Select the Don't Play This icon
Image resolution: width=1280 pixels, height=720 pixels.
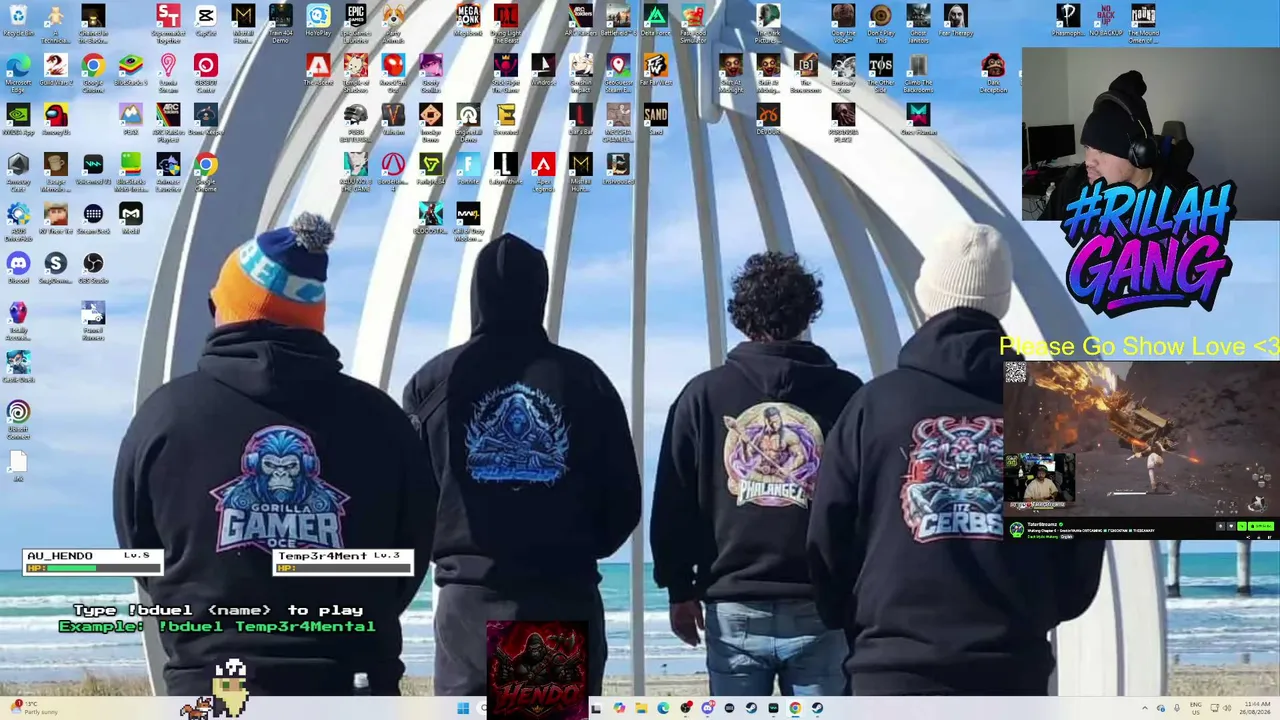(x=881, y=24)
